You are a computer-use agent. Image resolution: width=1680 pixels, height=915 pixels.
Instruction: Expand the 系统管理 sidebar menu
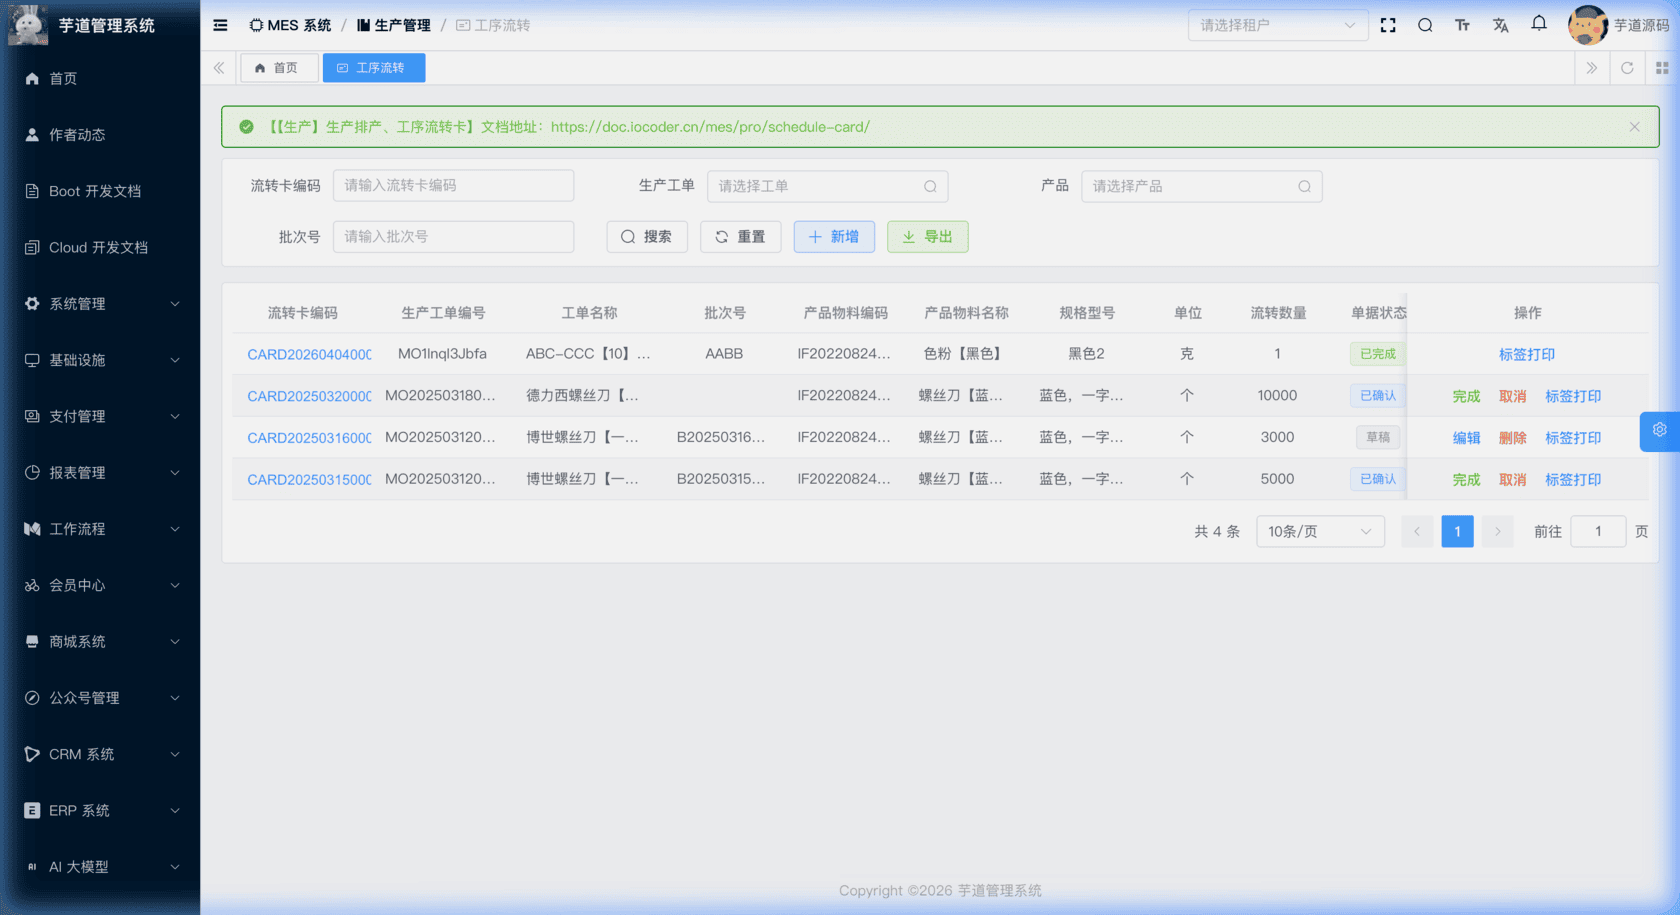point(100,304)
